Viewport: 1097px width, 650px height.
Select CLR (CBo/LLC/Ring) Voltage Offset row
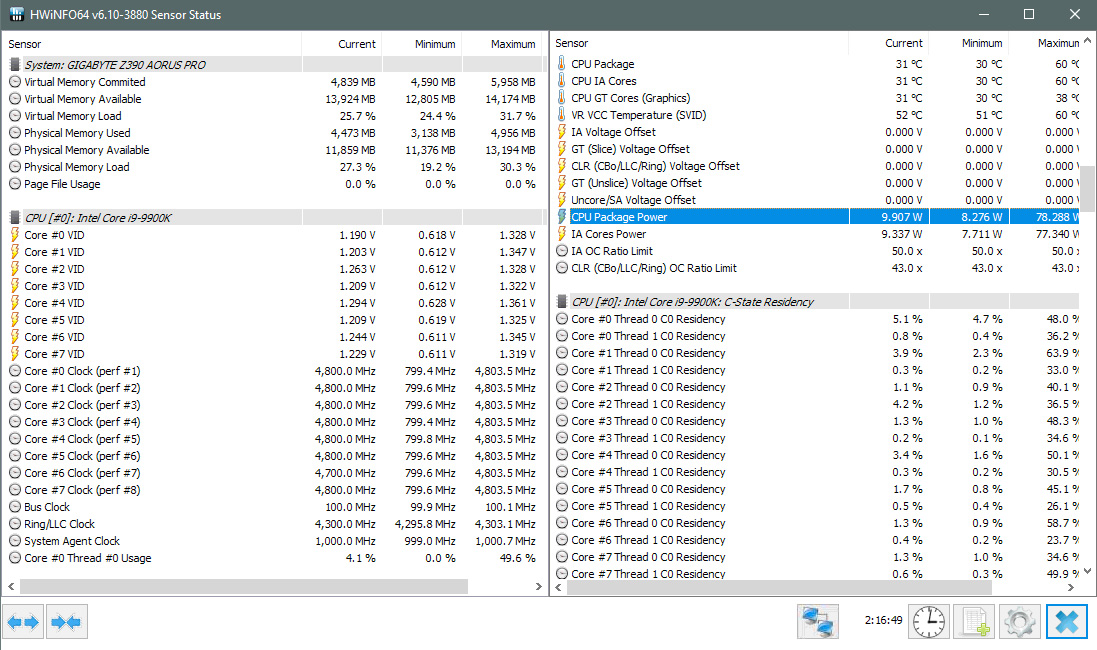tap(815, 166)
